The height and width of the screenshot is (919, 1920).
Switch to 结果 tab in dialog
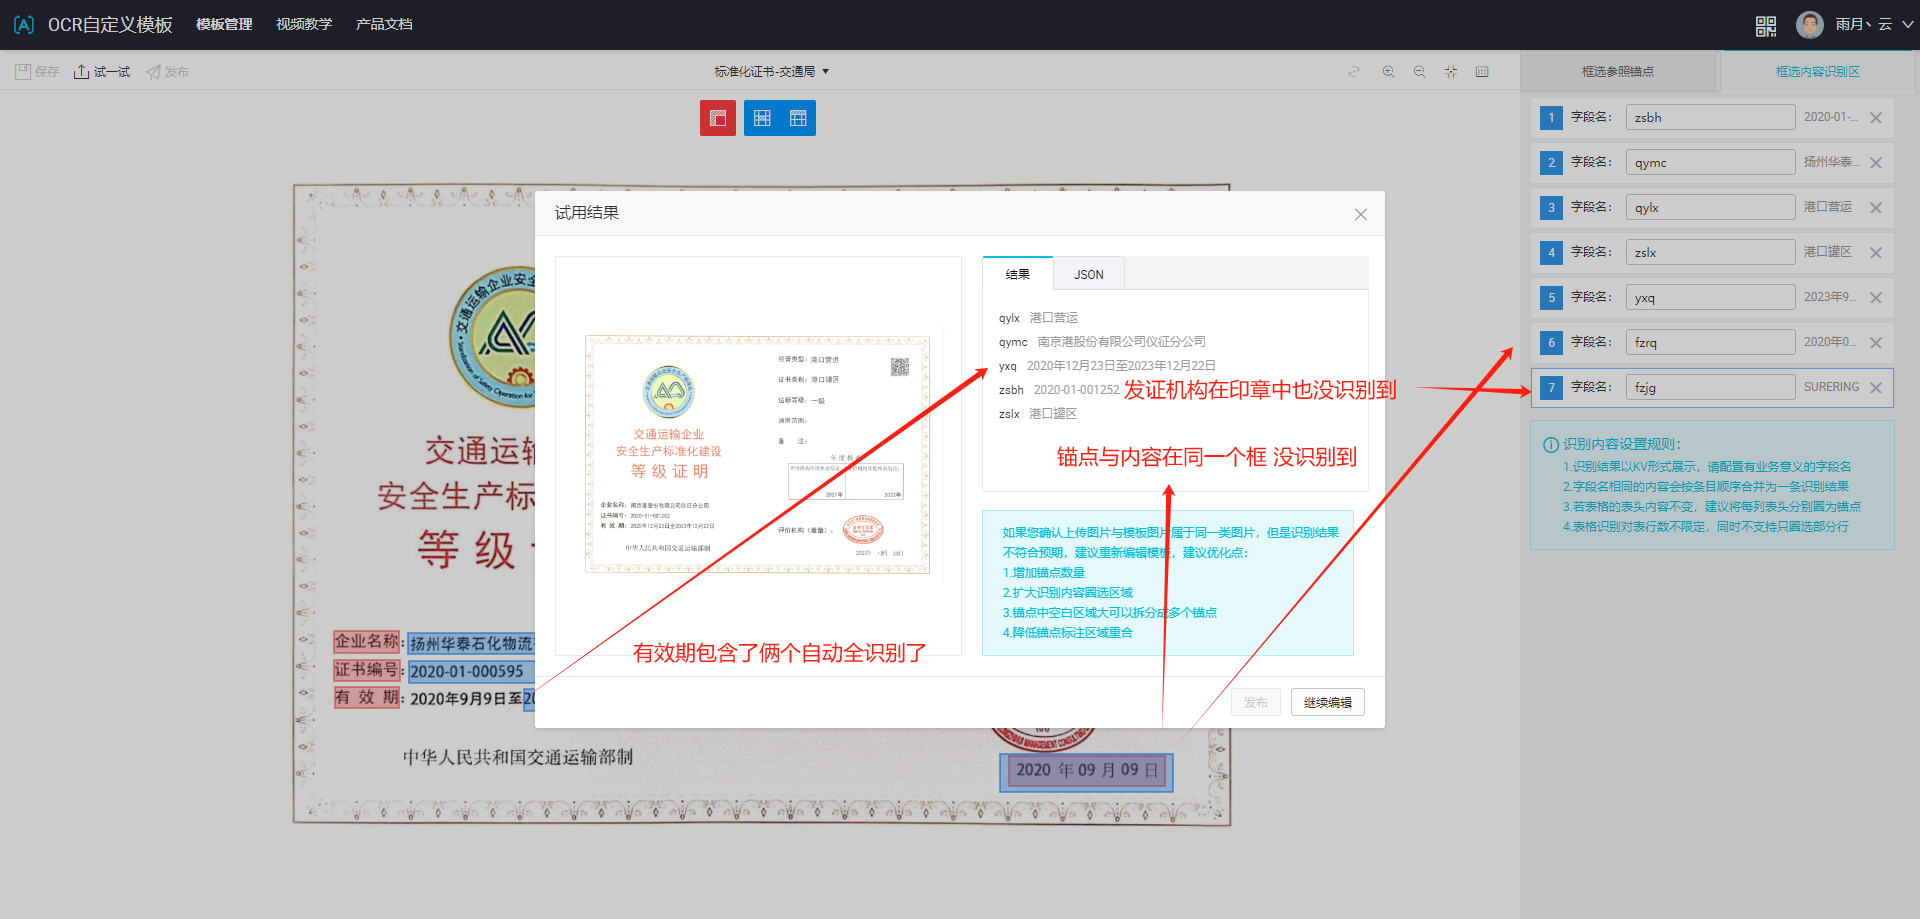(1018, 274)
